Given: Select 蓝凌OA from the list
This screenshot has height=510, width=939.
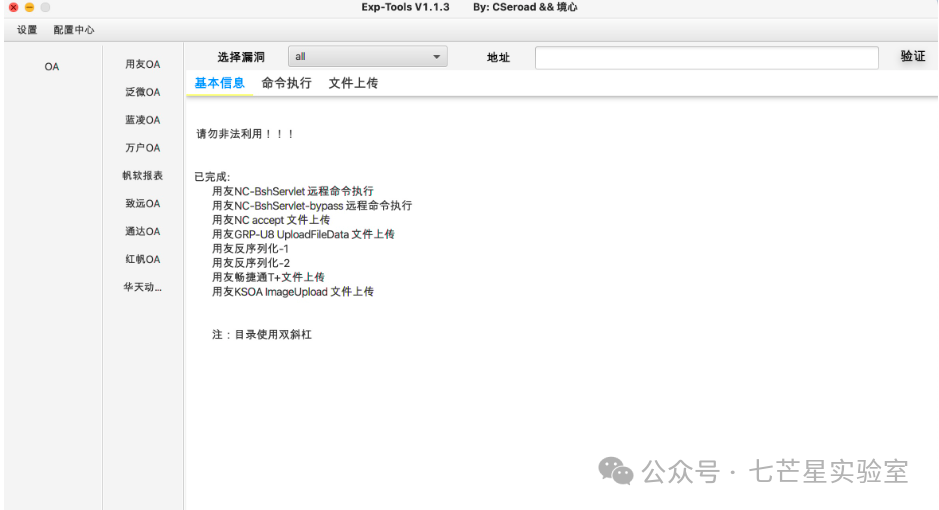Looking at the screenshot, I should [143, 120].
